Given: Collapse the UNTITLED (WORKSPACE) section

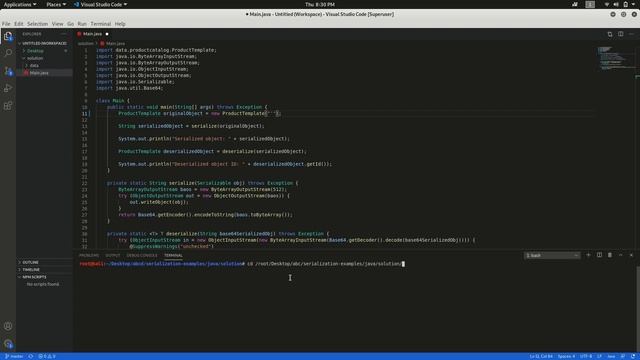Looking at the screenshot, I should pos(44,43).
